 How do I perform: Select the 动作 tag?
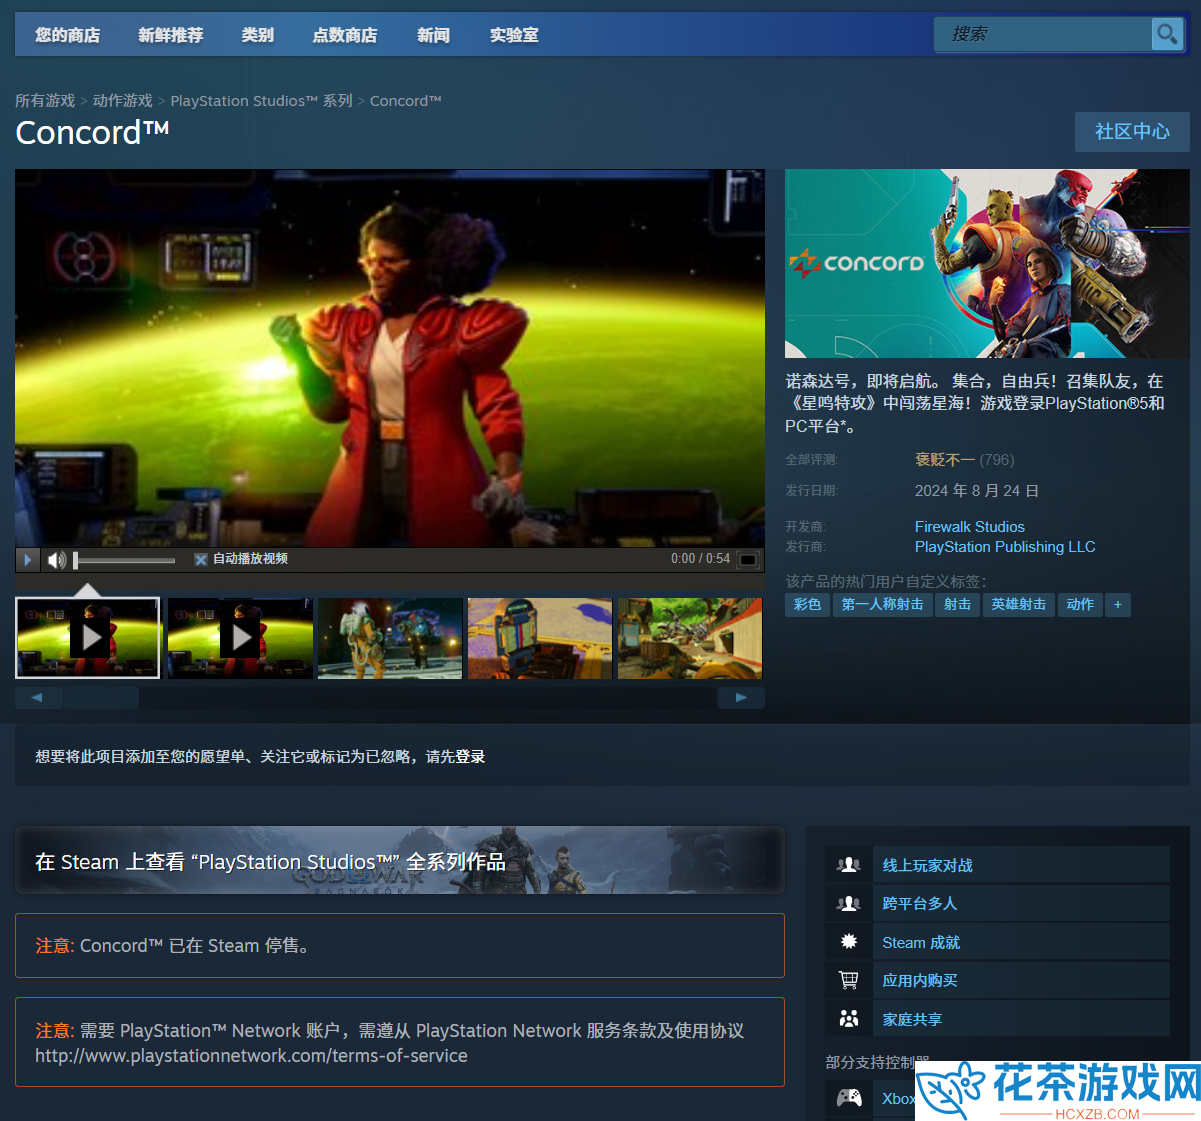tap(1080, 604)
